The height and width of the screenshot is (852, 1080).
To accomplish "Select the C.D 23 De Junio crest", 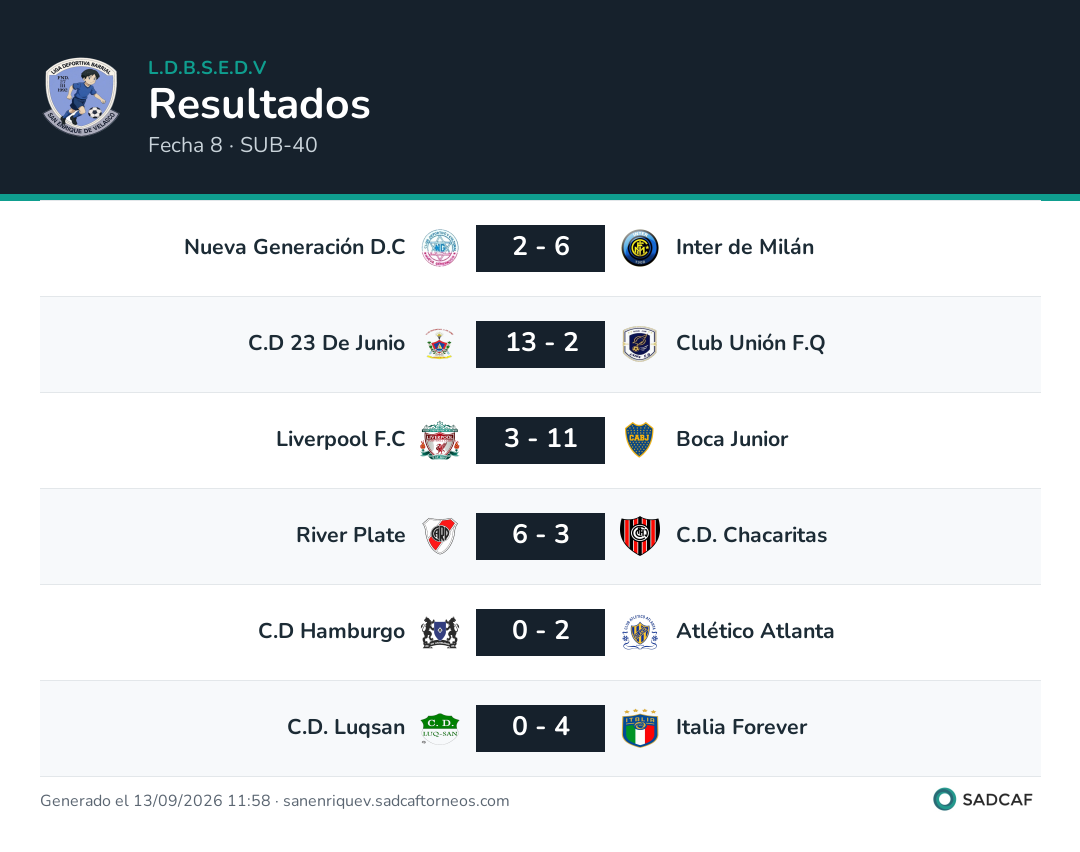I will [x=439, y=344].
